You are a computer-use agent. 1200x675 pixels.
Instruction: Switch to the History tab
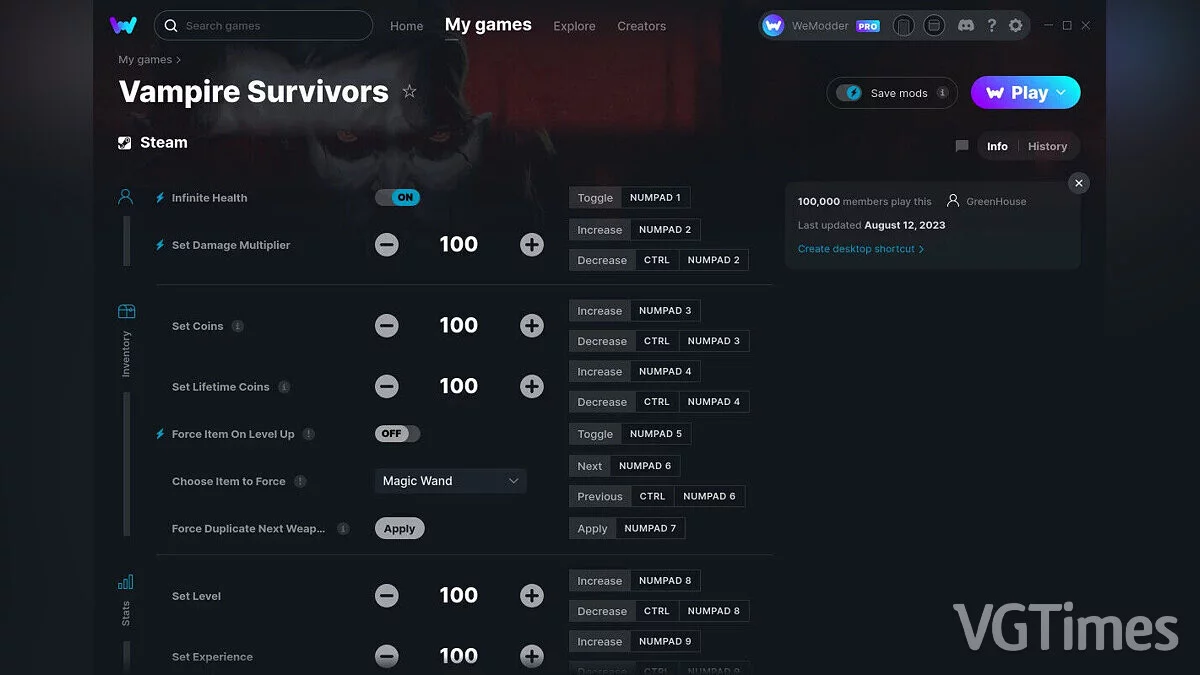tap(1047, 146)
